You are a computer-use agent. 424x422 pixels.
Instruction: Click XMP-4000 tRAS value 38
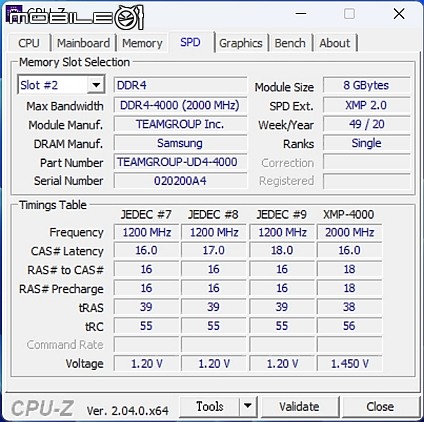[349, 307]
